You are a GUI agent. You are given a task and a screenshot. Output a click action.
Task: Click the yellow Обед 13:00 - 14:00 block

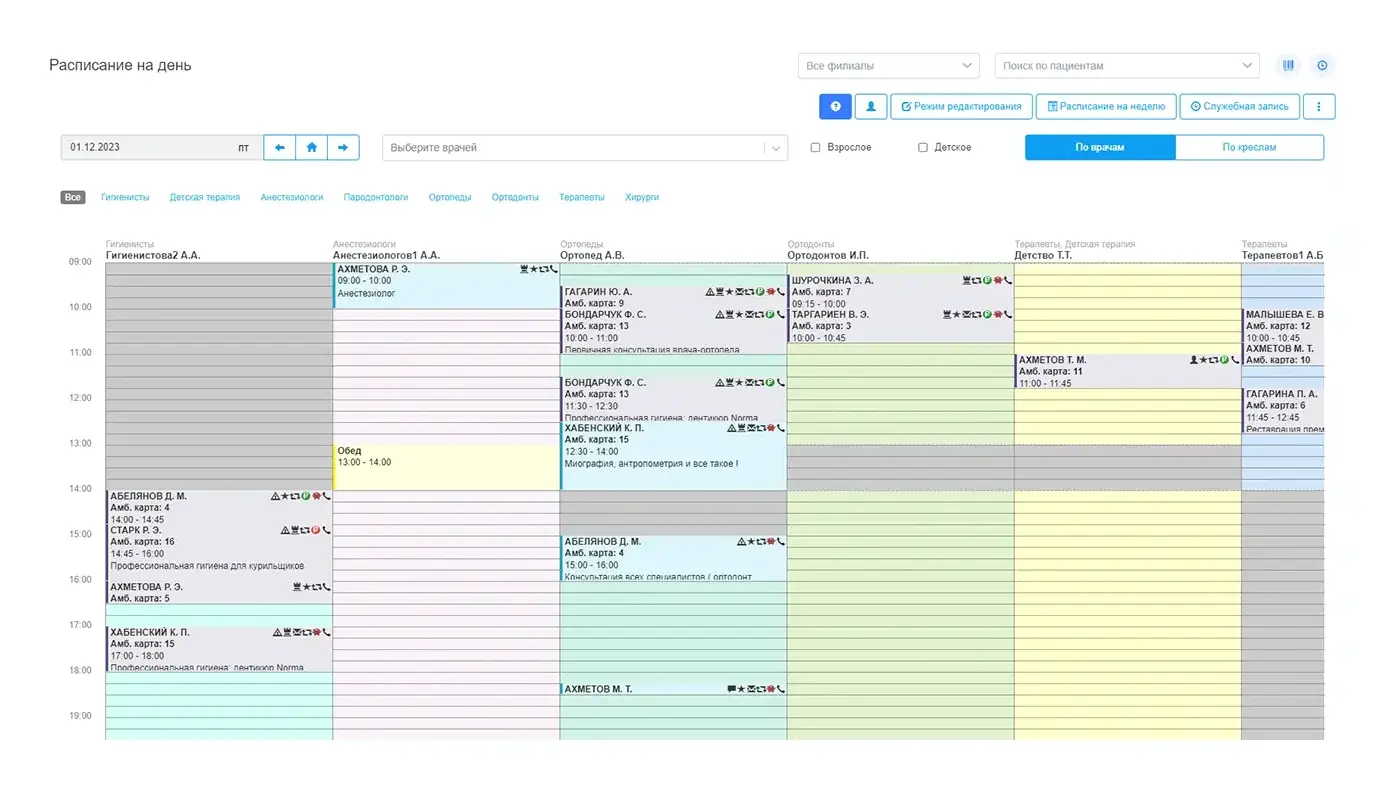pyautogui.click(x=446, y=467)
